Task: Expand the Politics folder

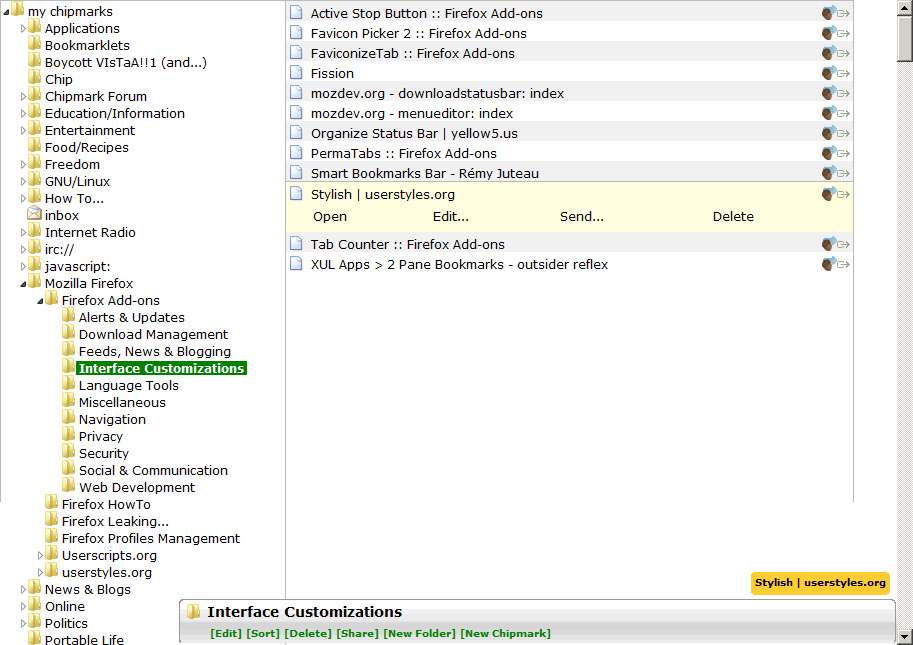Action: point(23,623)
